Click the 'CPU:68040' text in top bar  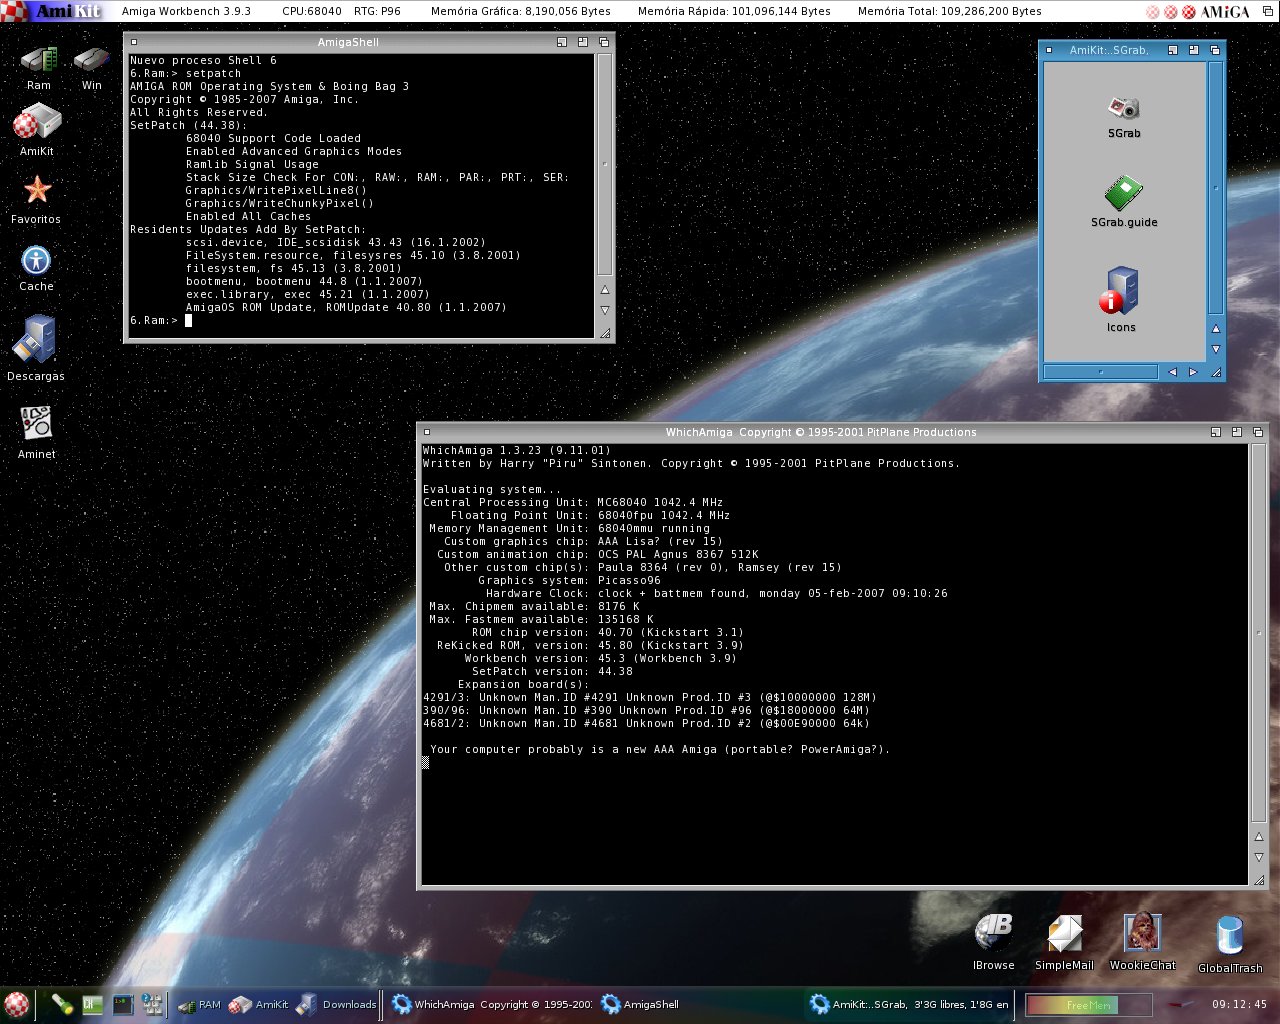pos(312,11)
